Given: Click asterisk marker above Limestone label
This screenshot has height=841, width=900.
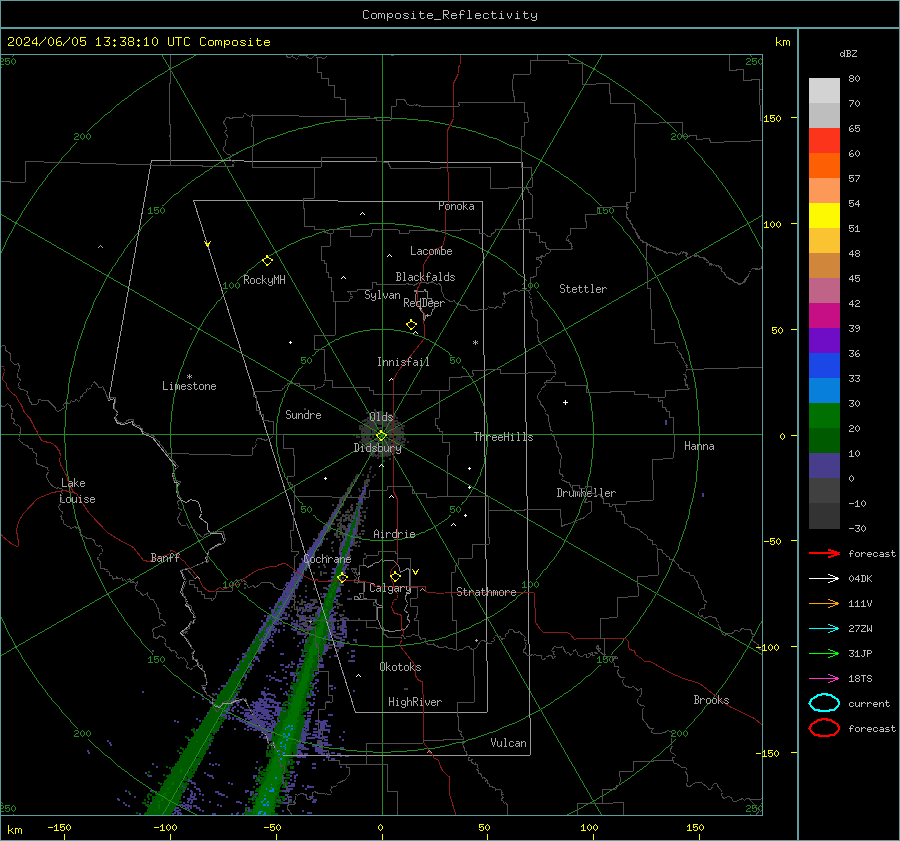Looking at the screenshot, I should point(189,377).
